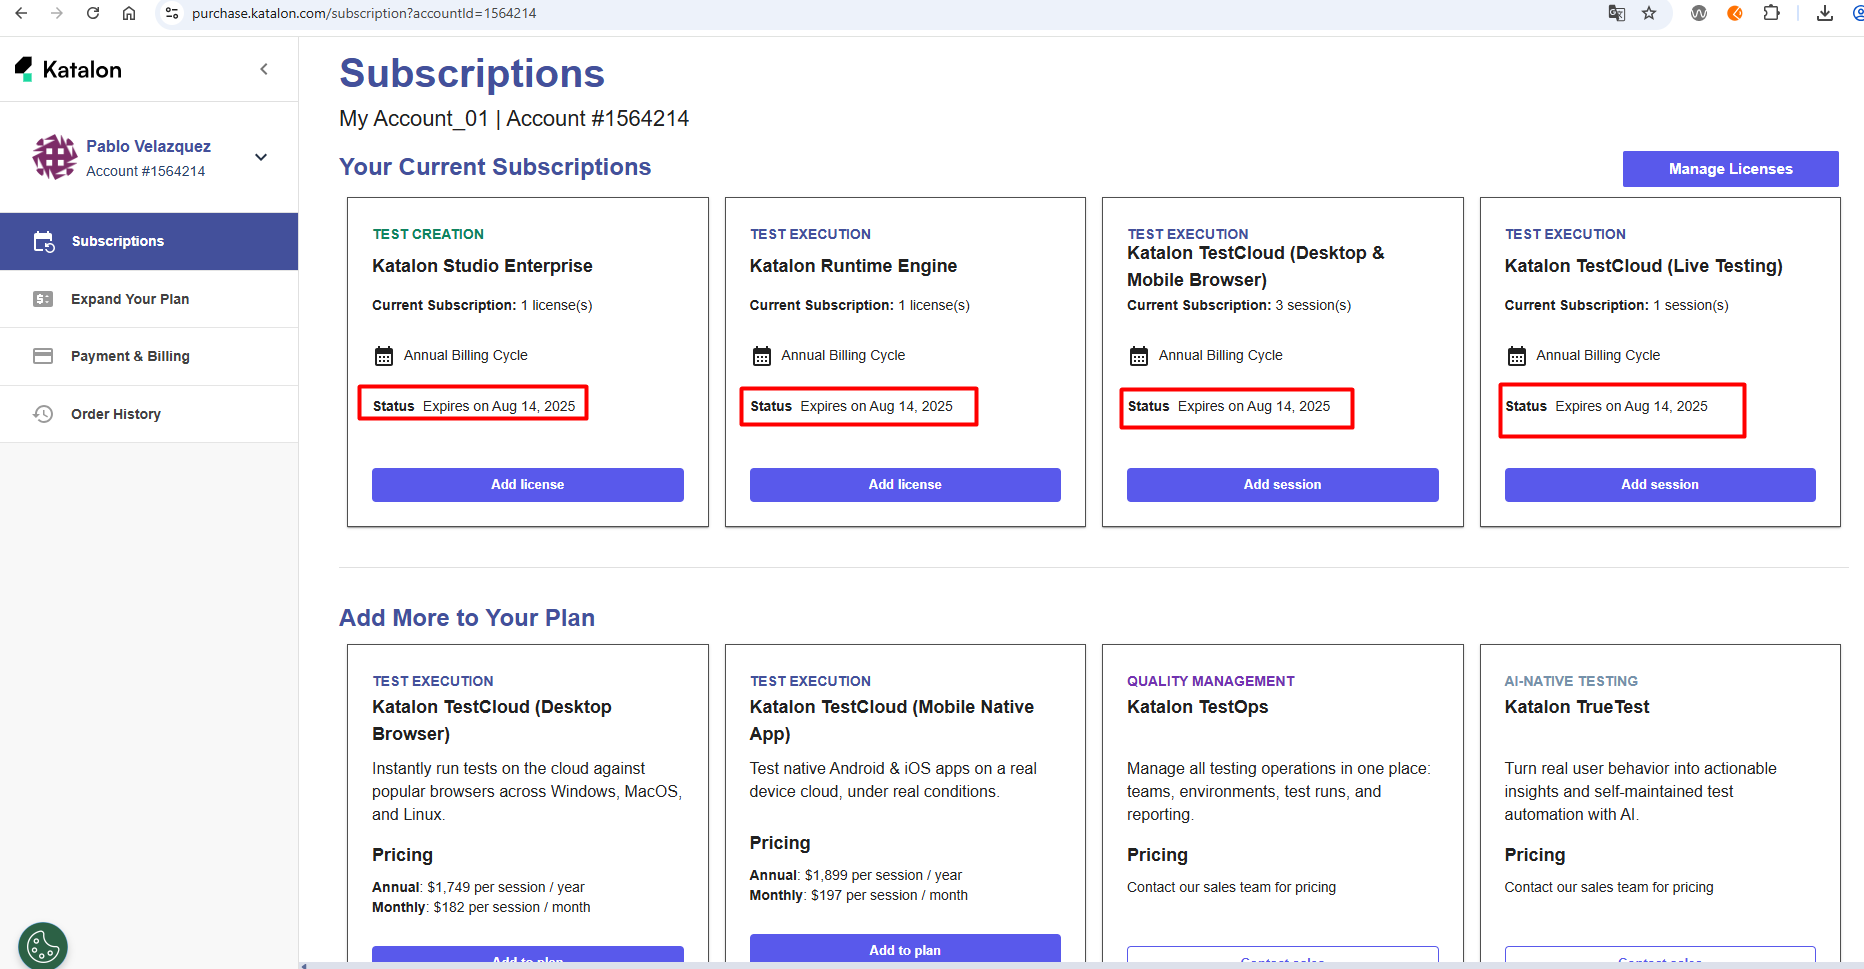Open the browser extensions puzzle icon
The width and height of the screenshot is (1864, 969).
coord(1771,13)
